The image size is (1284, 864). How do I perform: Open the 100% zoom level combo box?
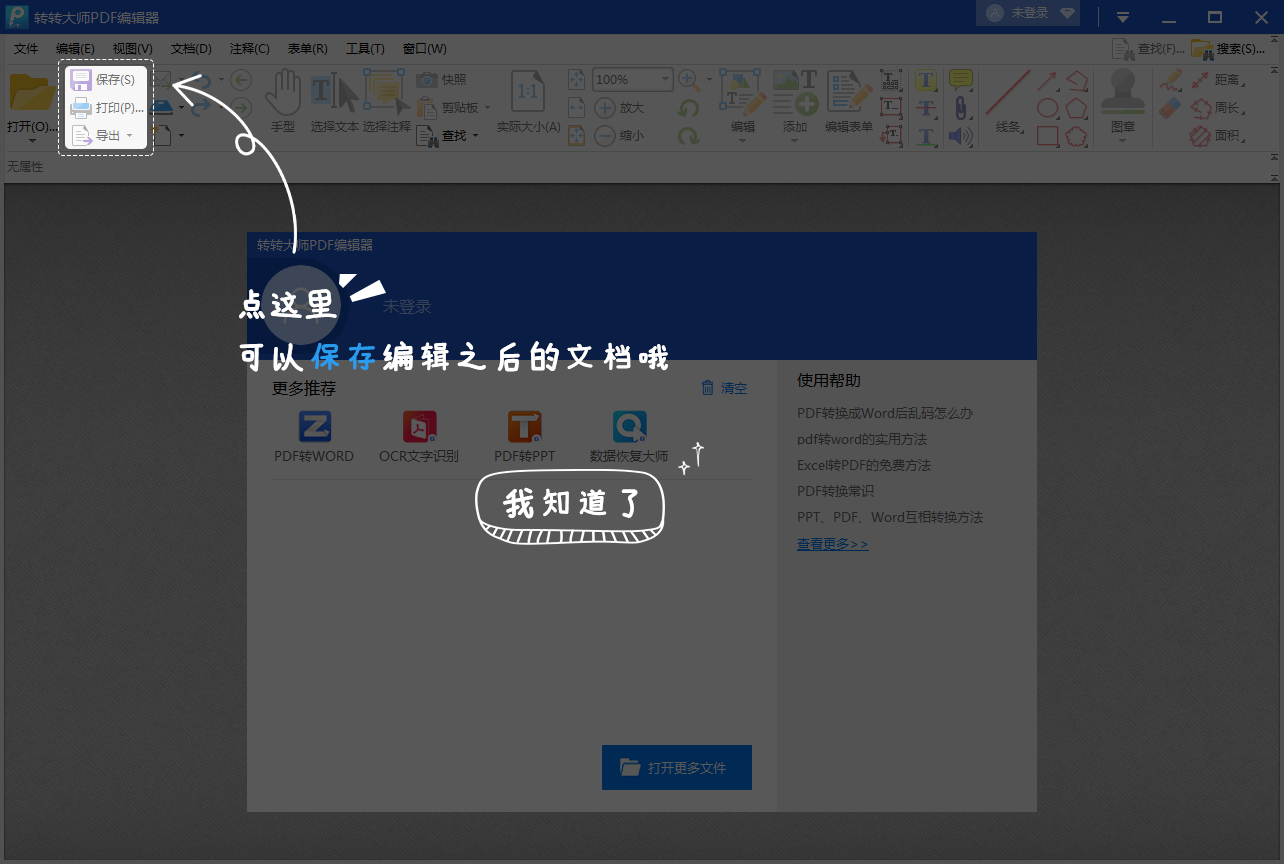point(634,80)
